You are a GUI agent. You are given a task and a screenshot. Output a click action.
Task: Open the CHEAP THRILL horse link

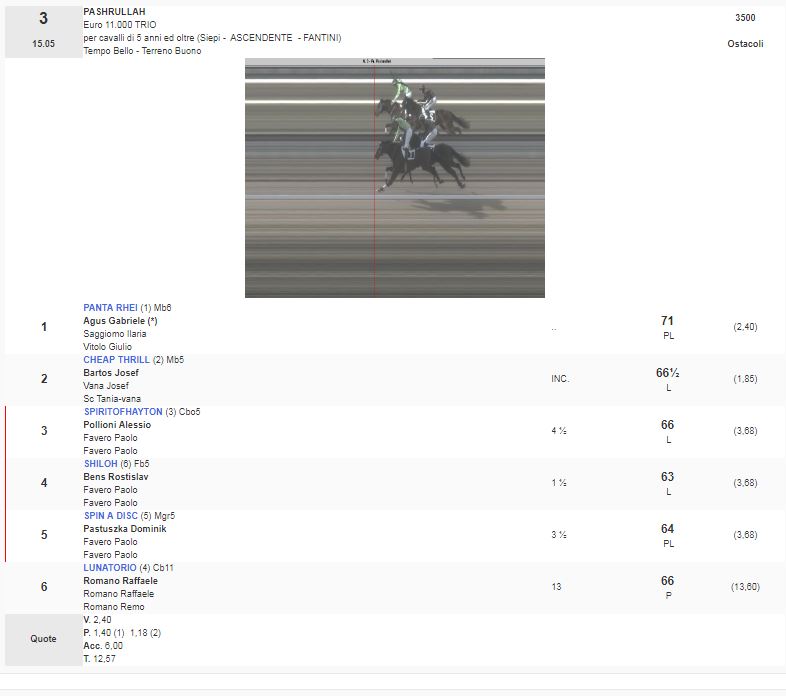(116, 360)
